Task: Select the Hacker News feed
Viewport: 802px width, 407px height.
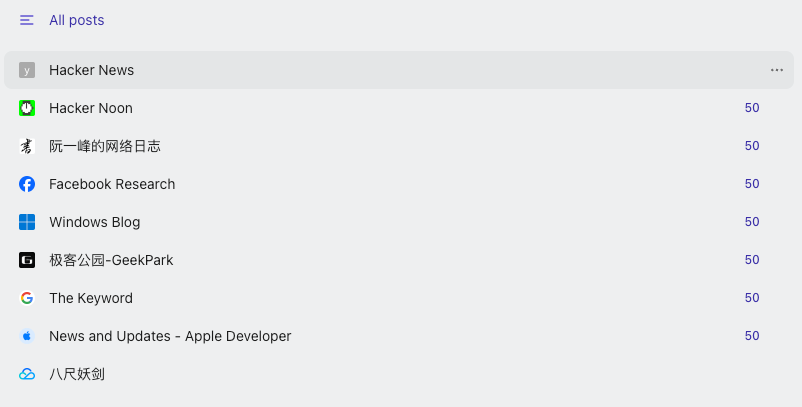Action: 91,70
